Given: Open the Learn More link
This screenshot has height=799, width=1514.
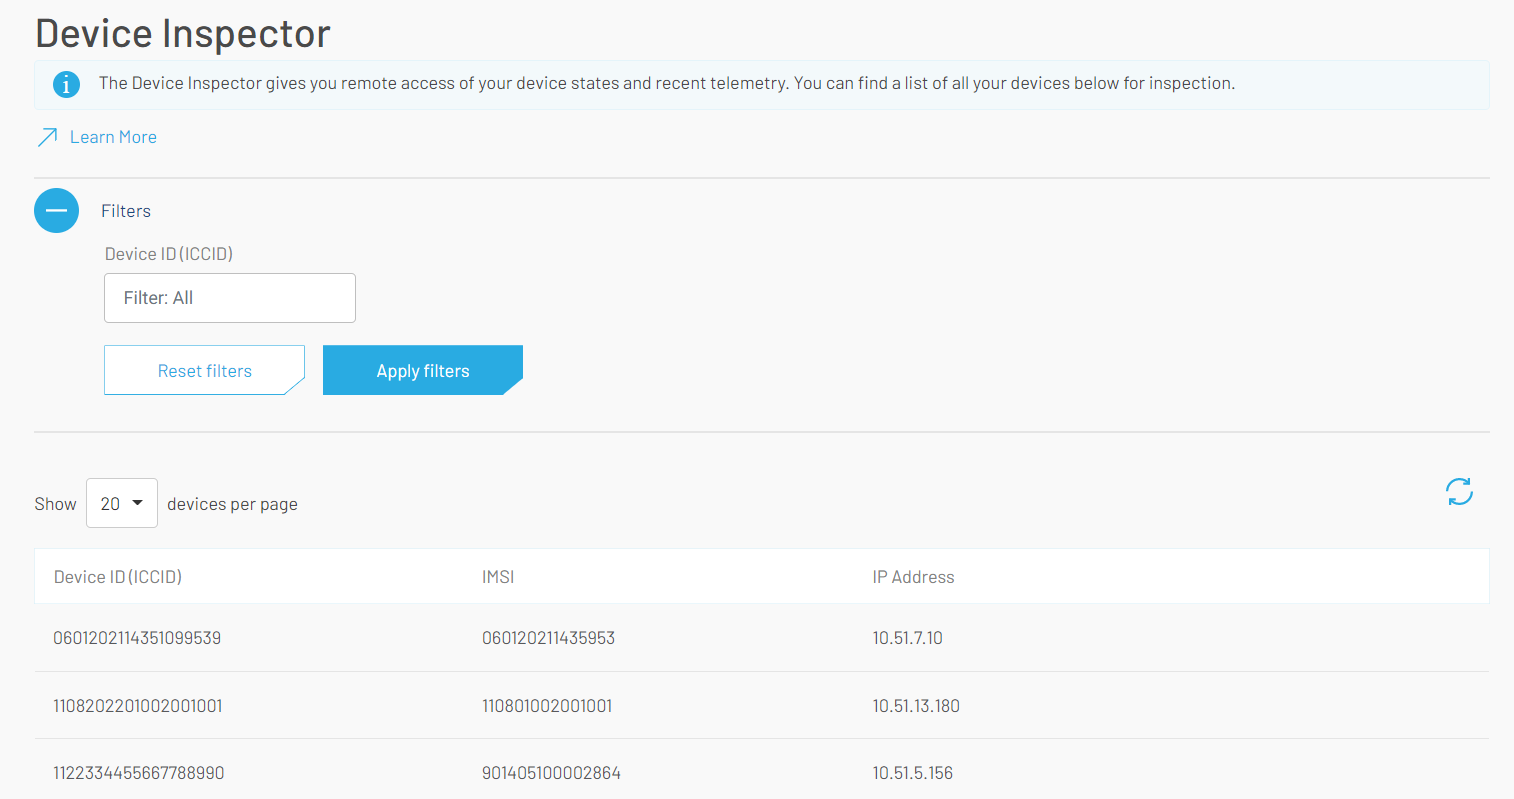Looking at the screenshot, I should [x=112, y=136].
